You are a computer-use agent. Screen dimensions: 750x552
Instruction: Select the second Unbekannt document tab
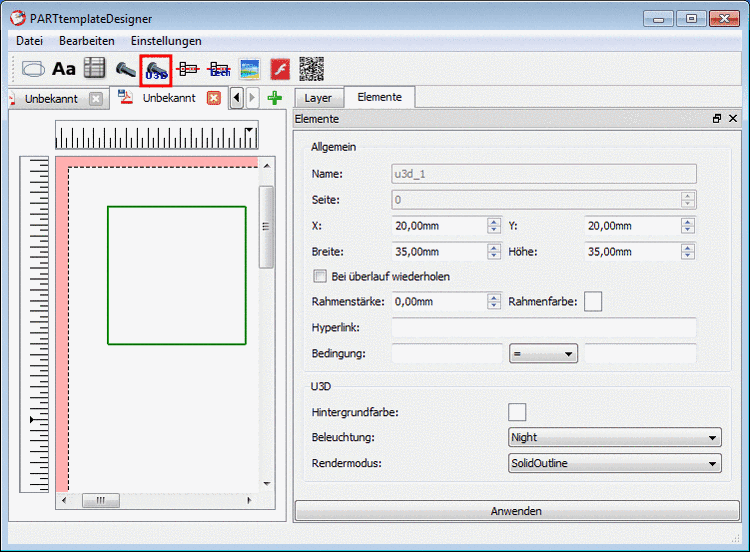[x=169, y=98]
